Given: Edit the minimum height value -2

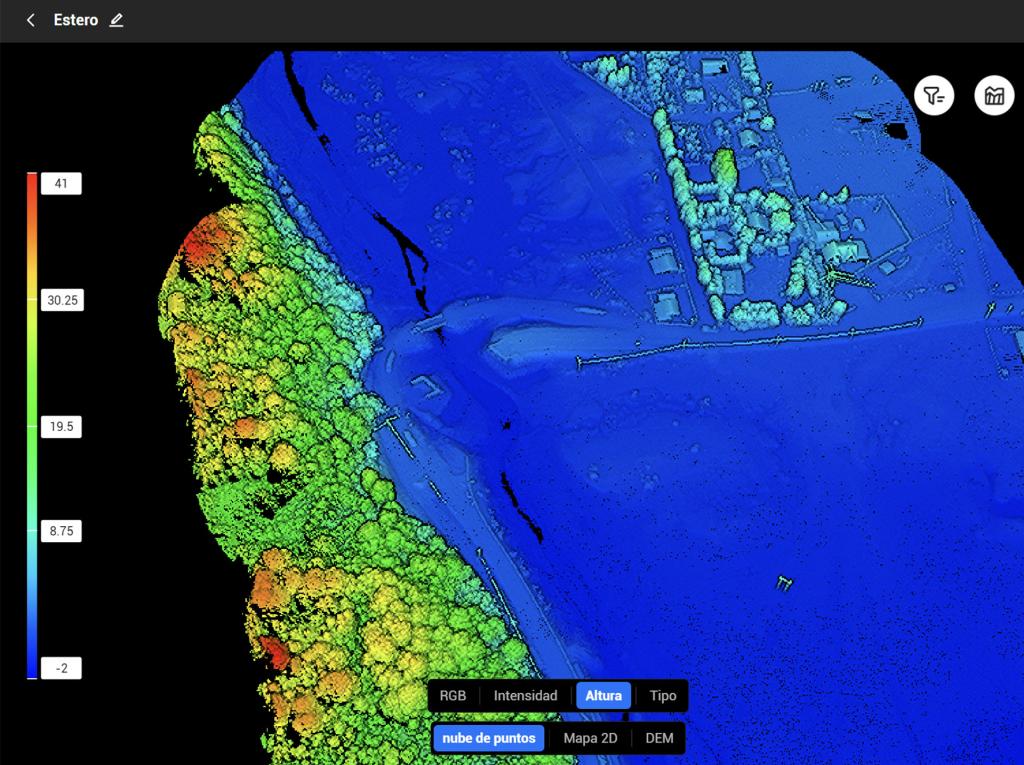Looking at the screenshot, I should pos(61,668).
